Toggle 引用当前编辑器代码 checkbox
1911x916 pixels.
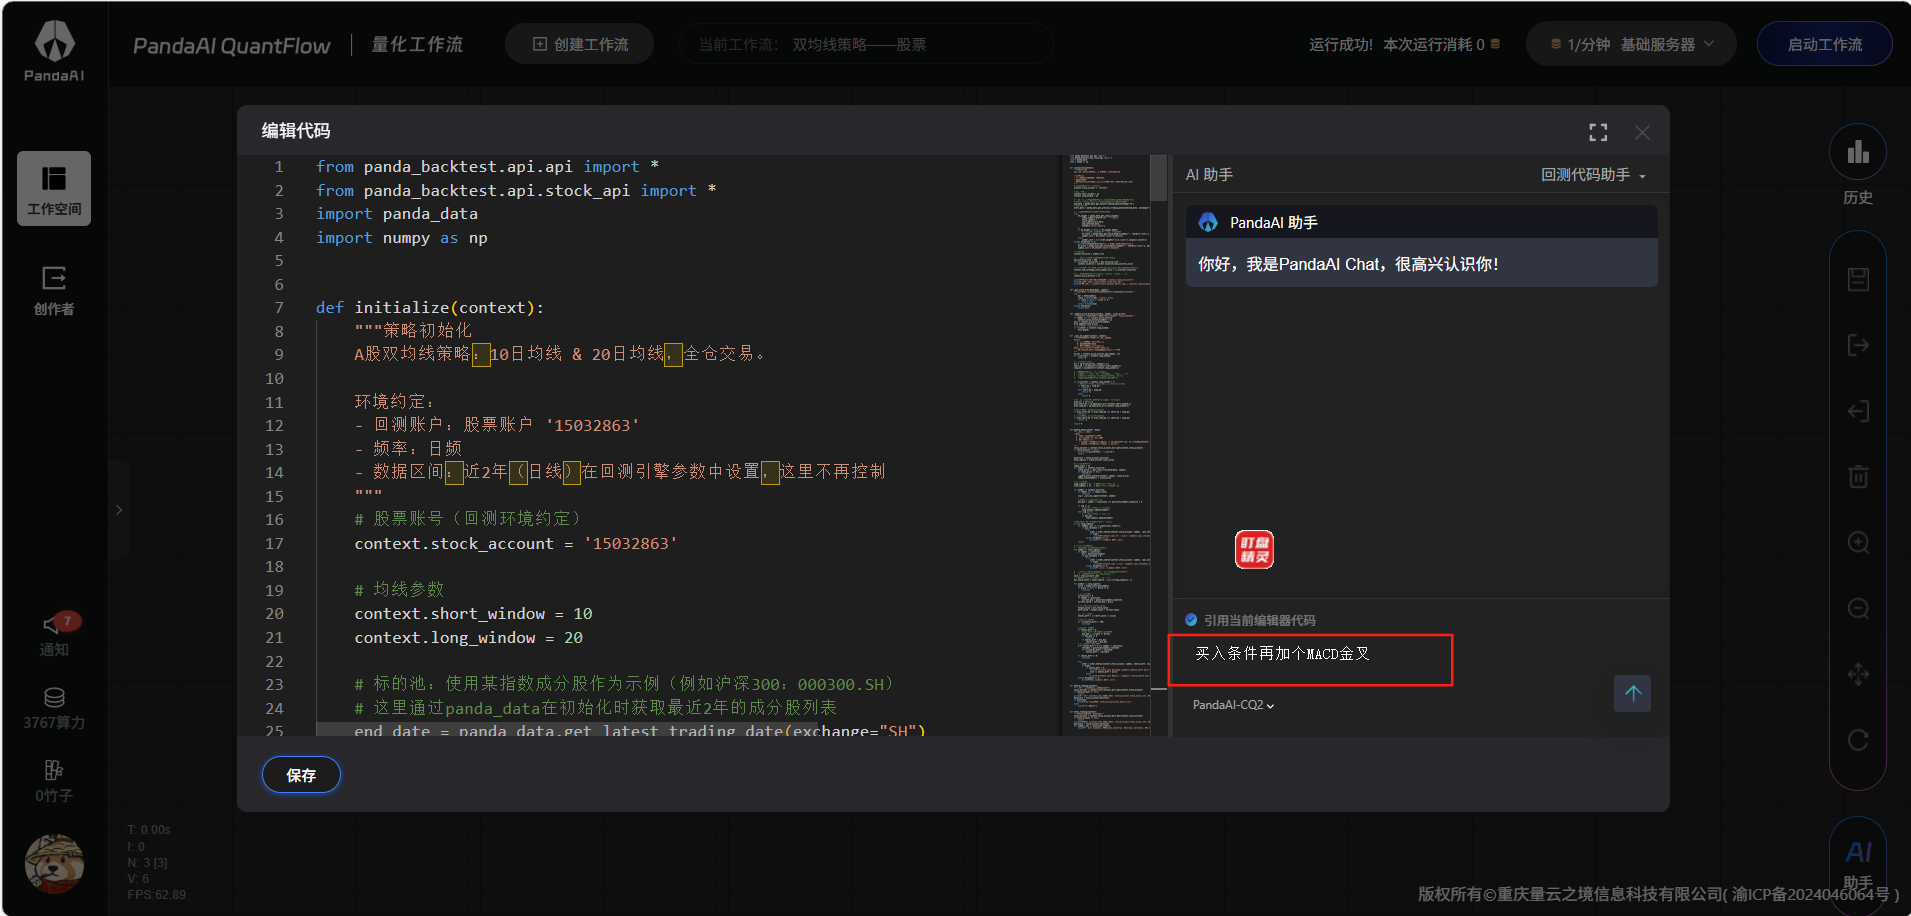point(1191,620)
